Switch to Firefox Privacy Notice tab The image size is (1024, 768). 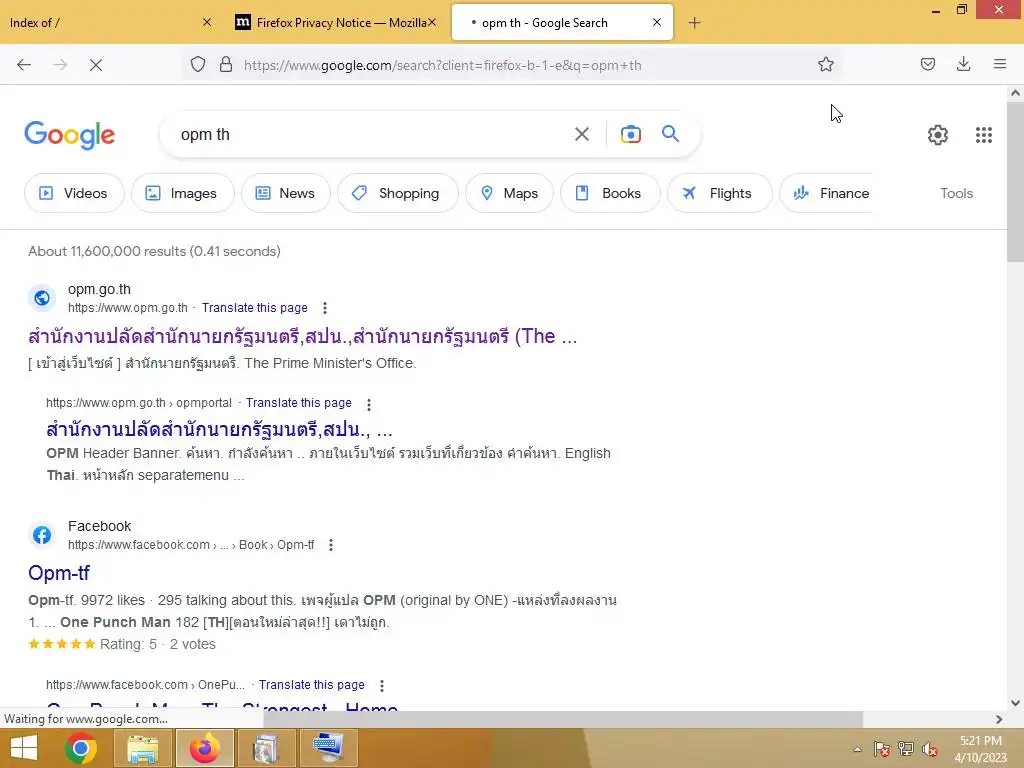pos(334,22)
